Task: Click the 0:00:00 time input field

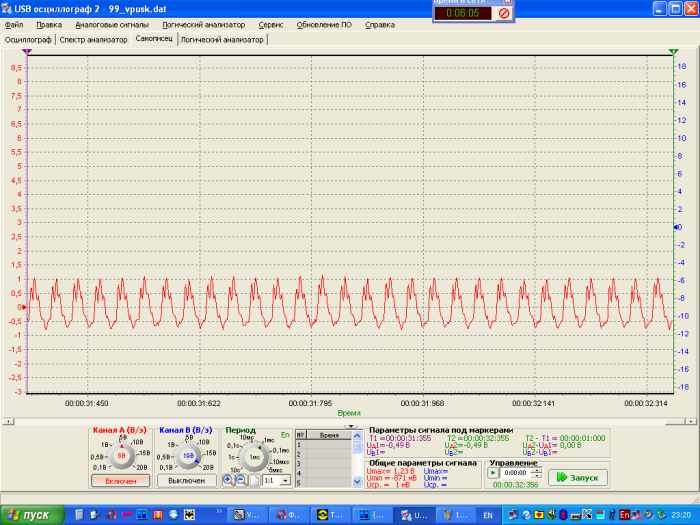Action: [516, 473]
